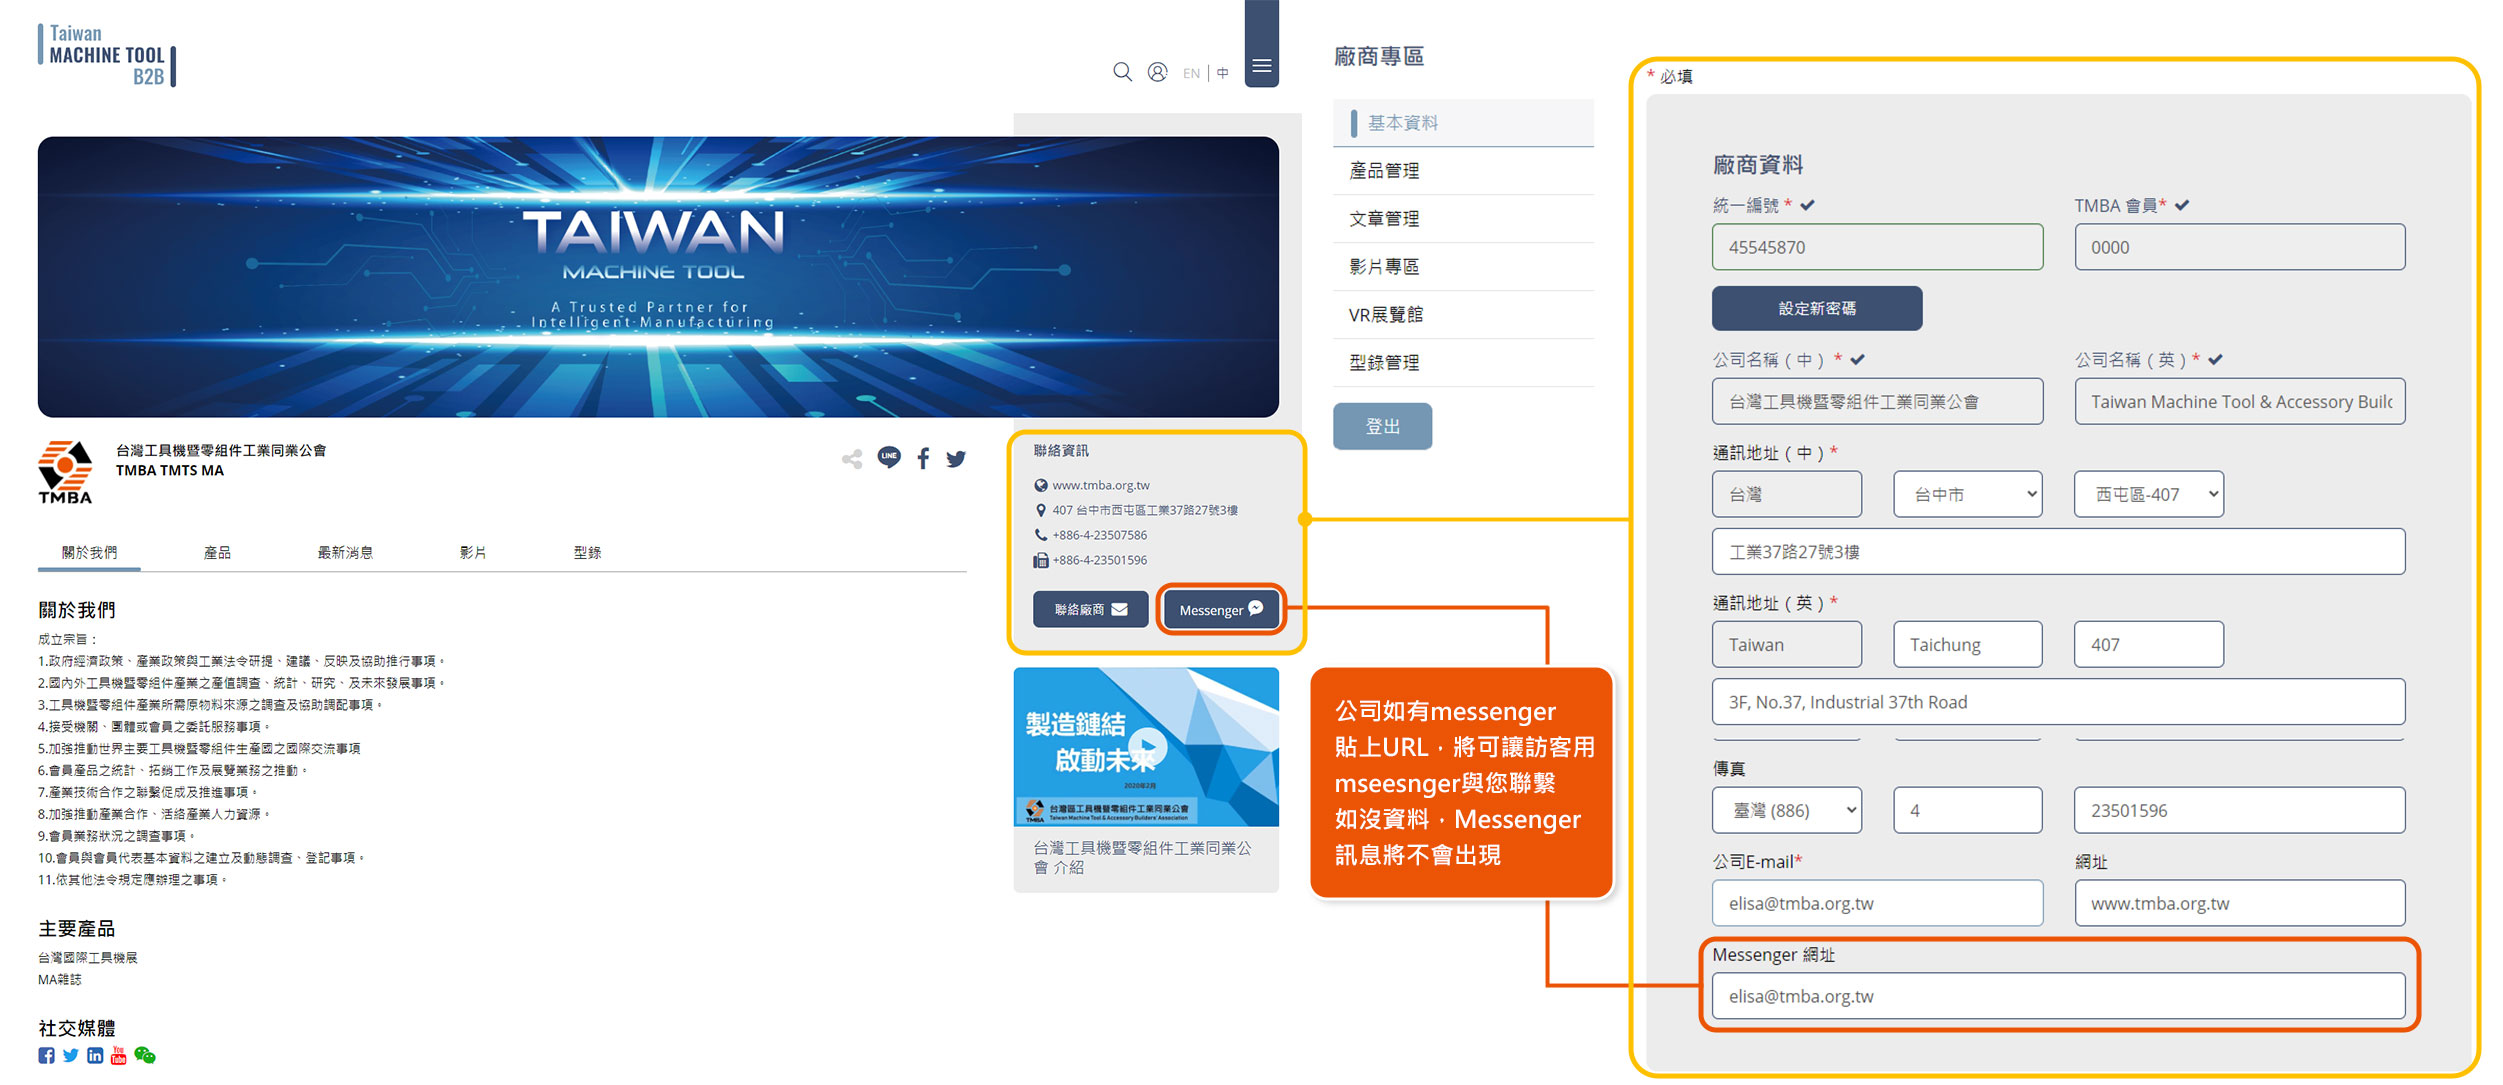This screenshot has width=2503, height=1085.
Task: Focus the 公司E-mail field
Action: tap(1877, 903)
